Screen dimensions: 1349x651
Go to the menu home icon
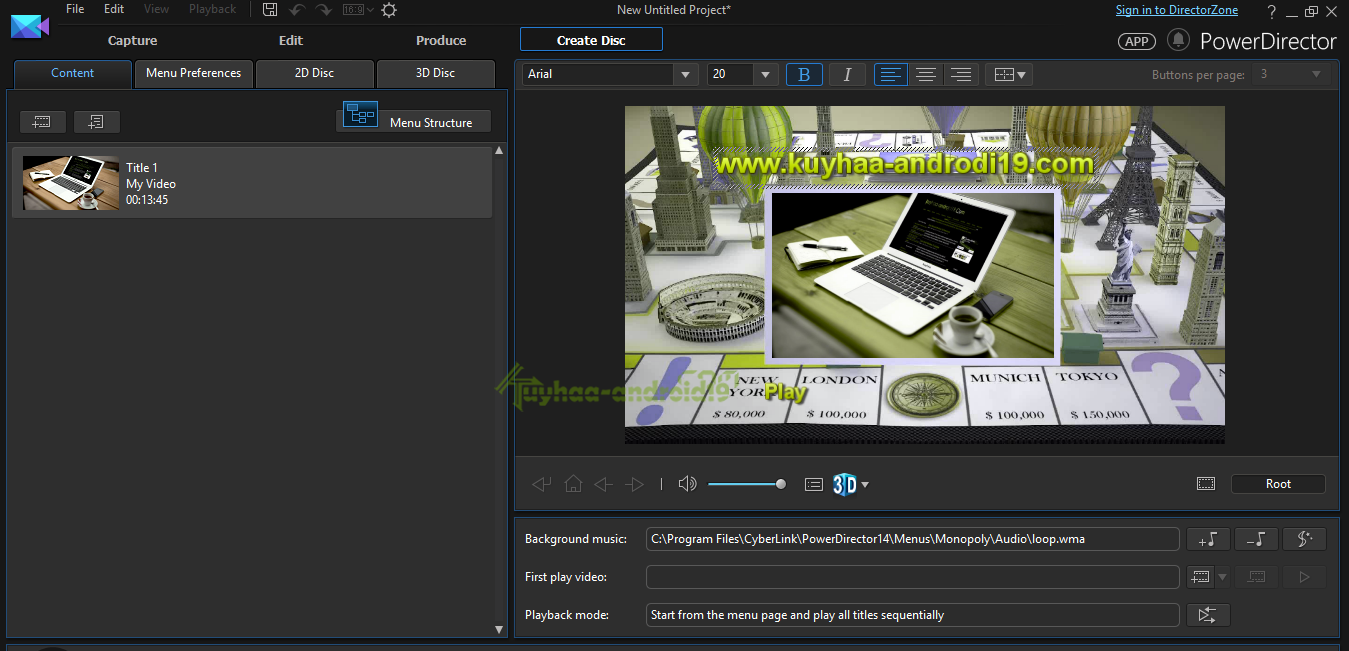pyautogui.click(x=573, y=484)
